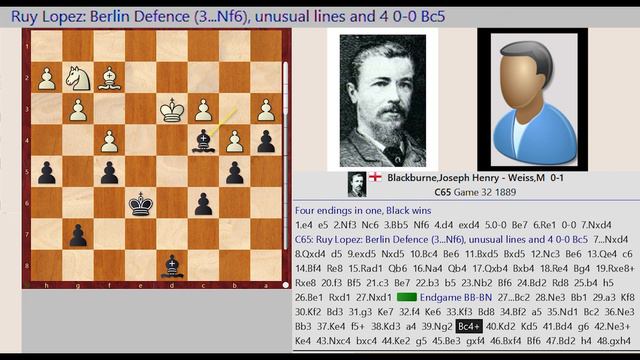Go to move 28.Ne3

pos(550,298)
